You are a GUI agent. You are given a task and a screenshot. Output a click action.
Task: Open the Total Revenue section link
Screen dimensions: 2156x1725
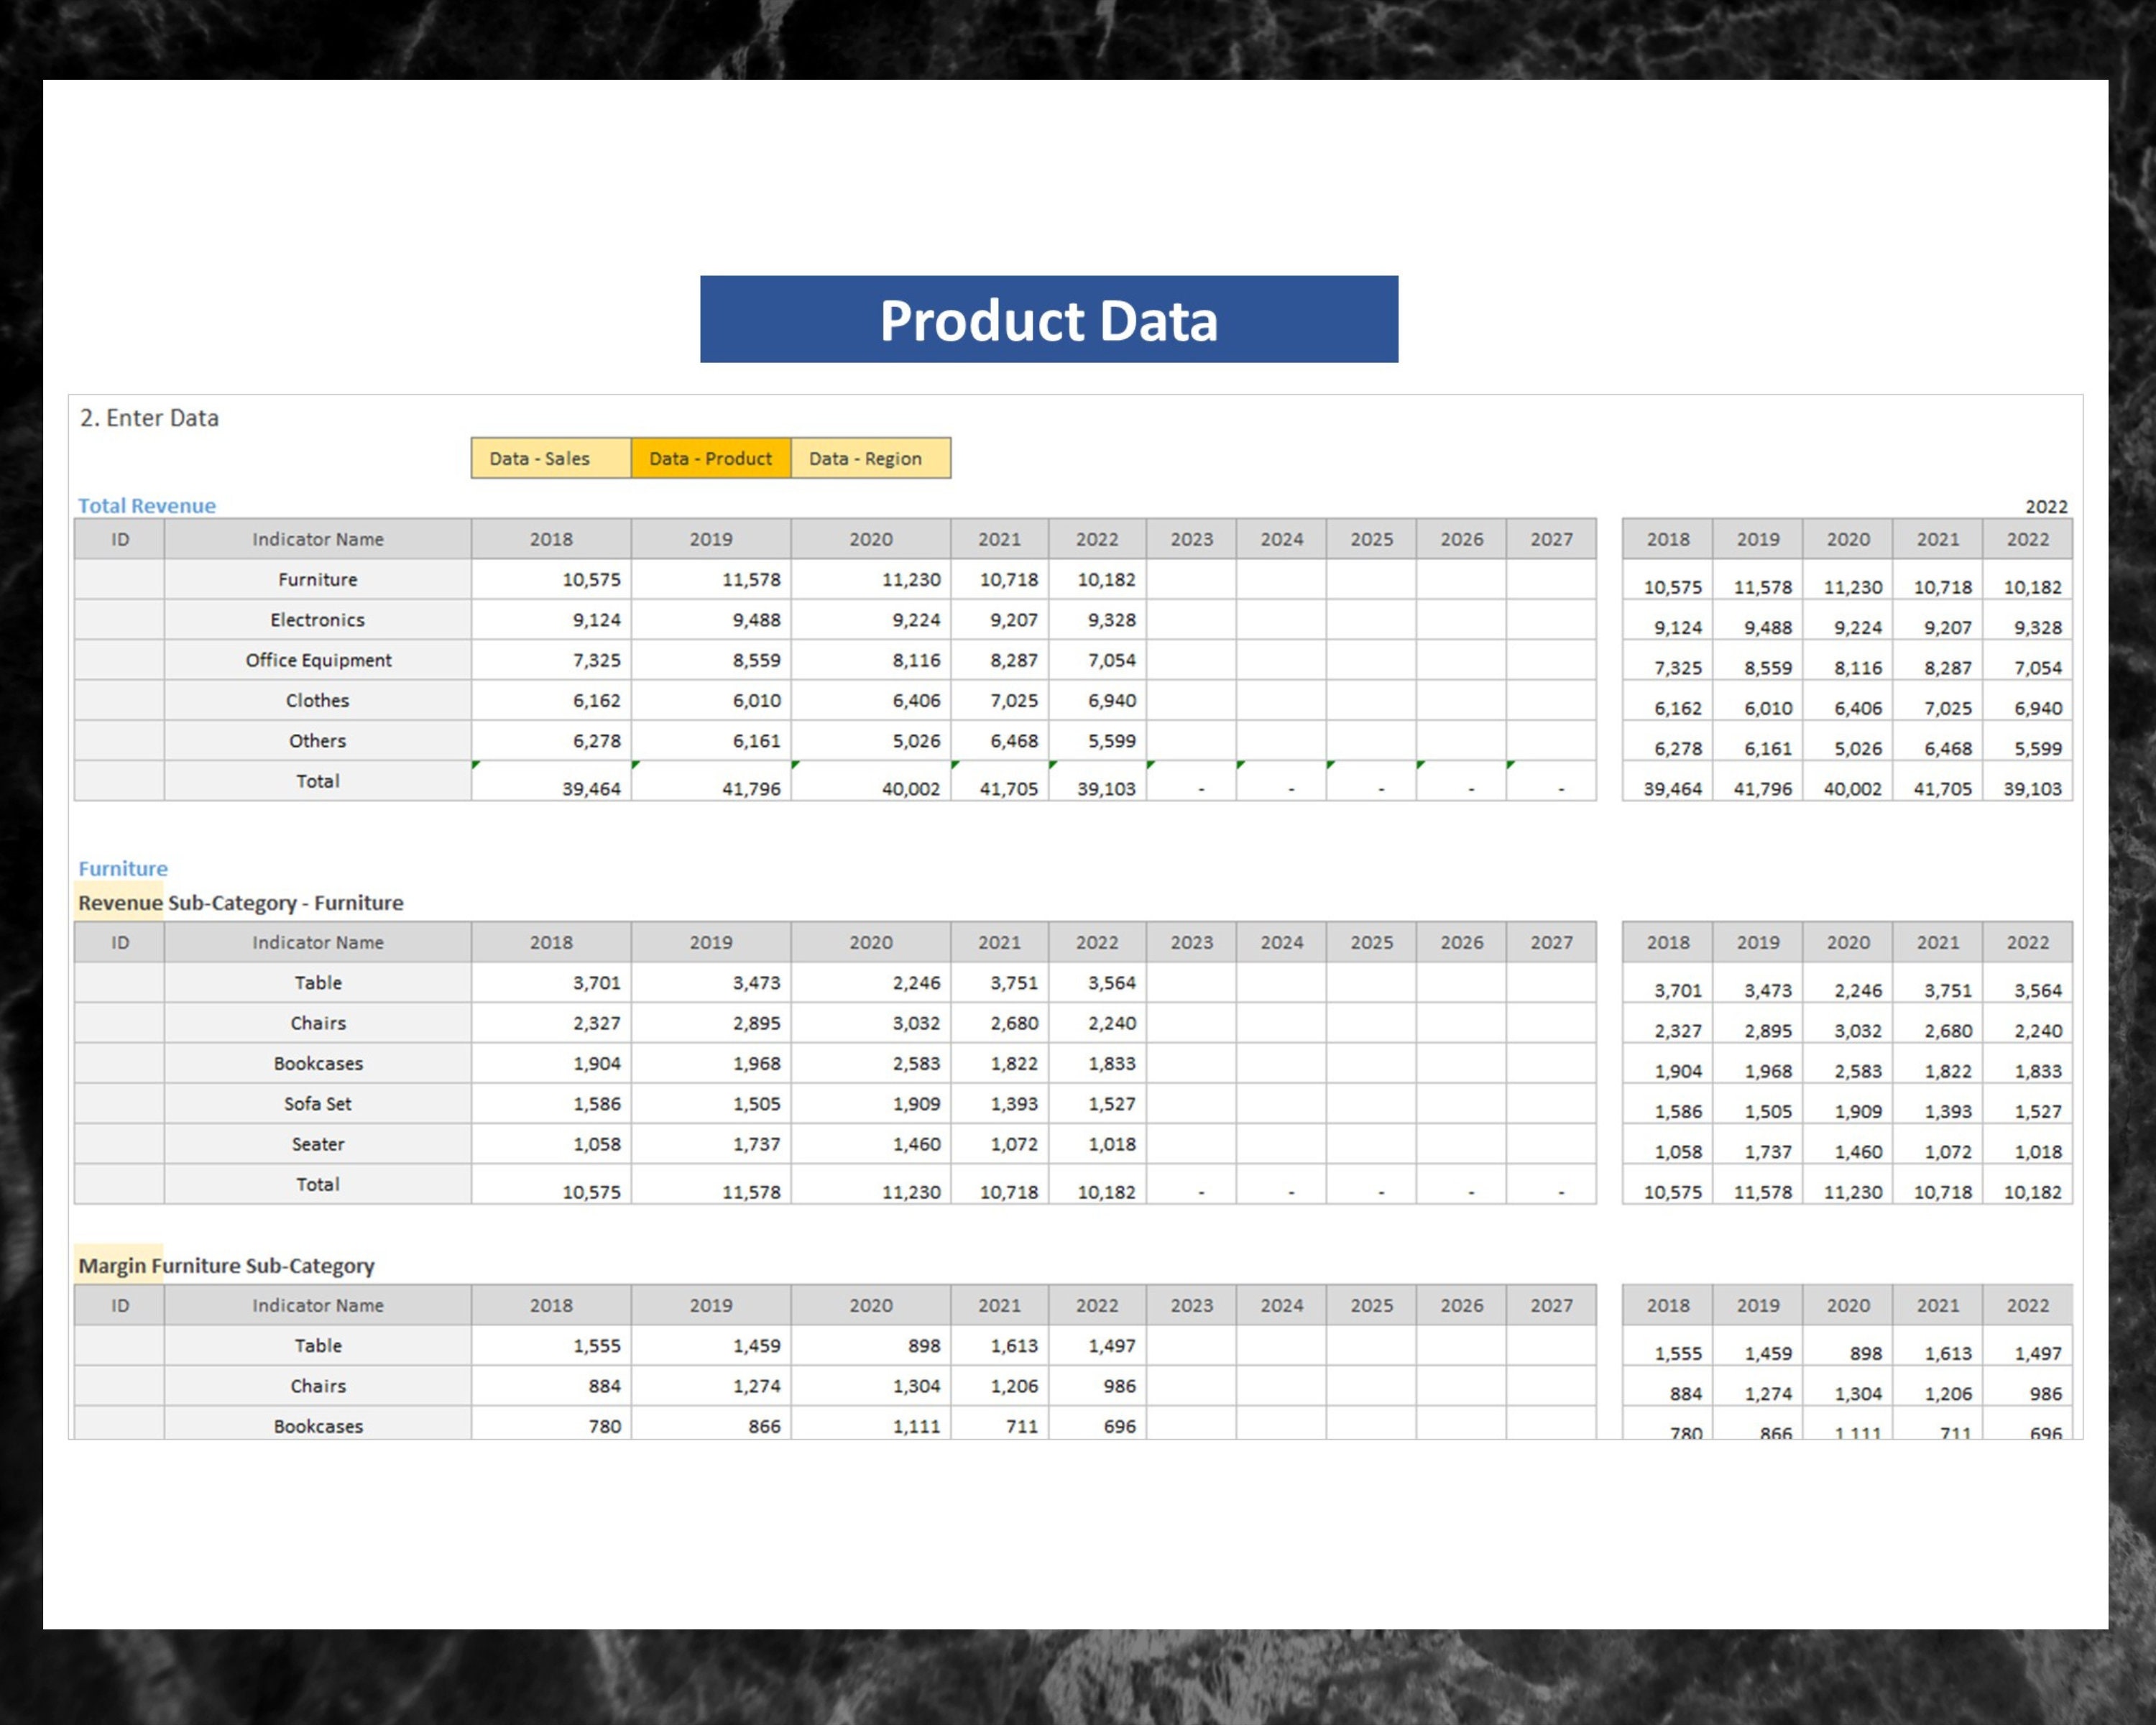146,506
